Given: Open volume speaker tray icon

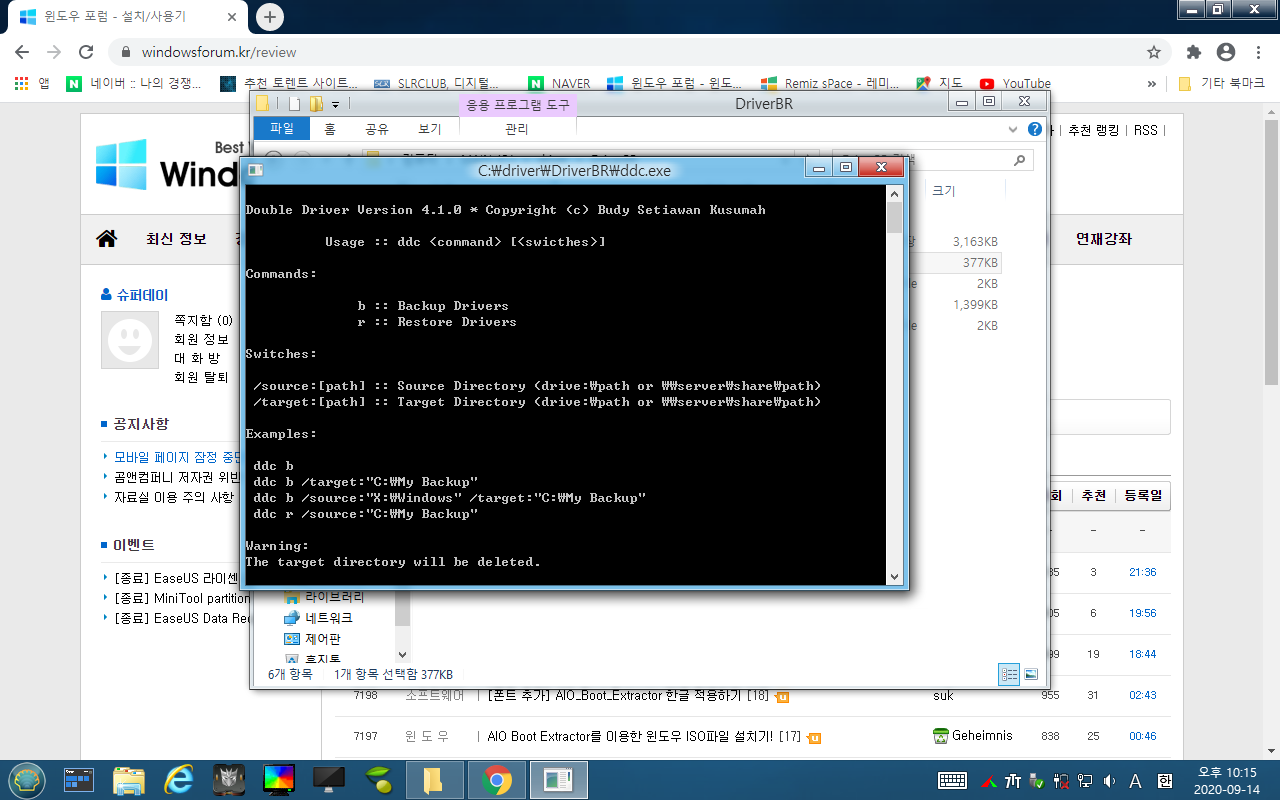Looking at the screenshot, I should coord(1109,780).
